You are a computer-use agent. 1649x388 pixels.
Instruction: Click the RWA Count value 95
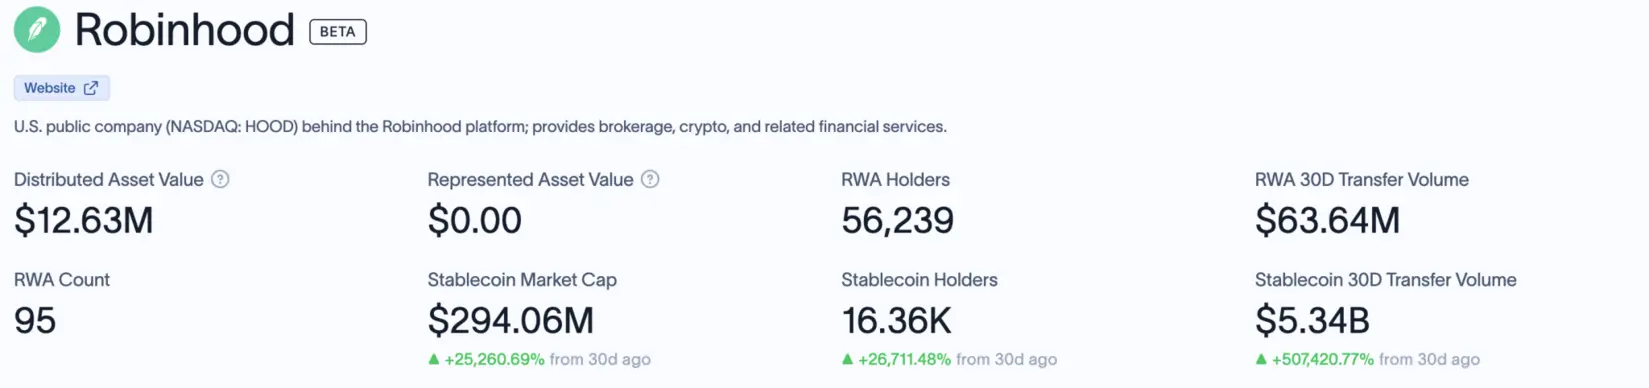pyautogui.click(x=35, y=320)
